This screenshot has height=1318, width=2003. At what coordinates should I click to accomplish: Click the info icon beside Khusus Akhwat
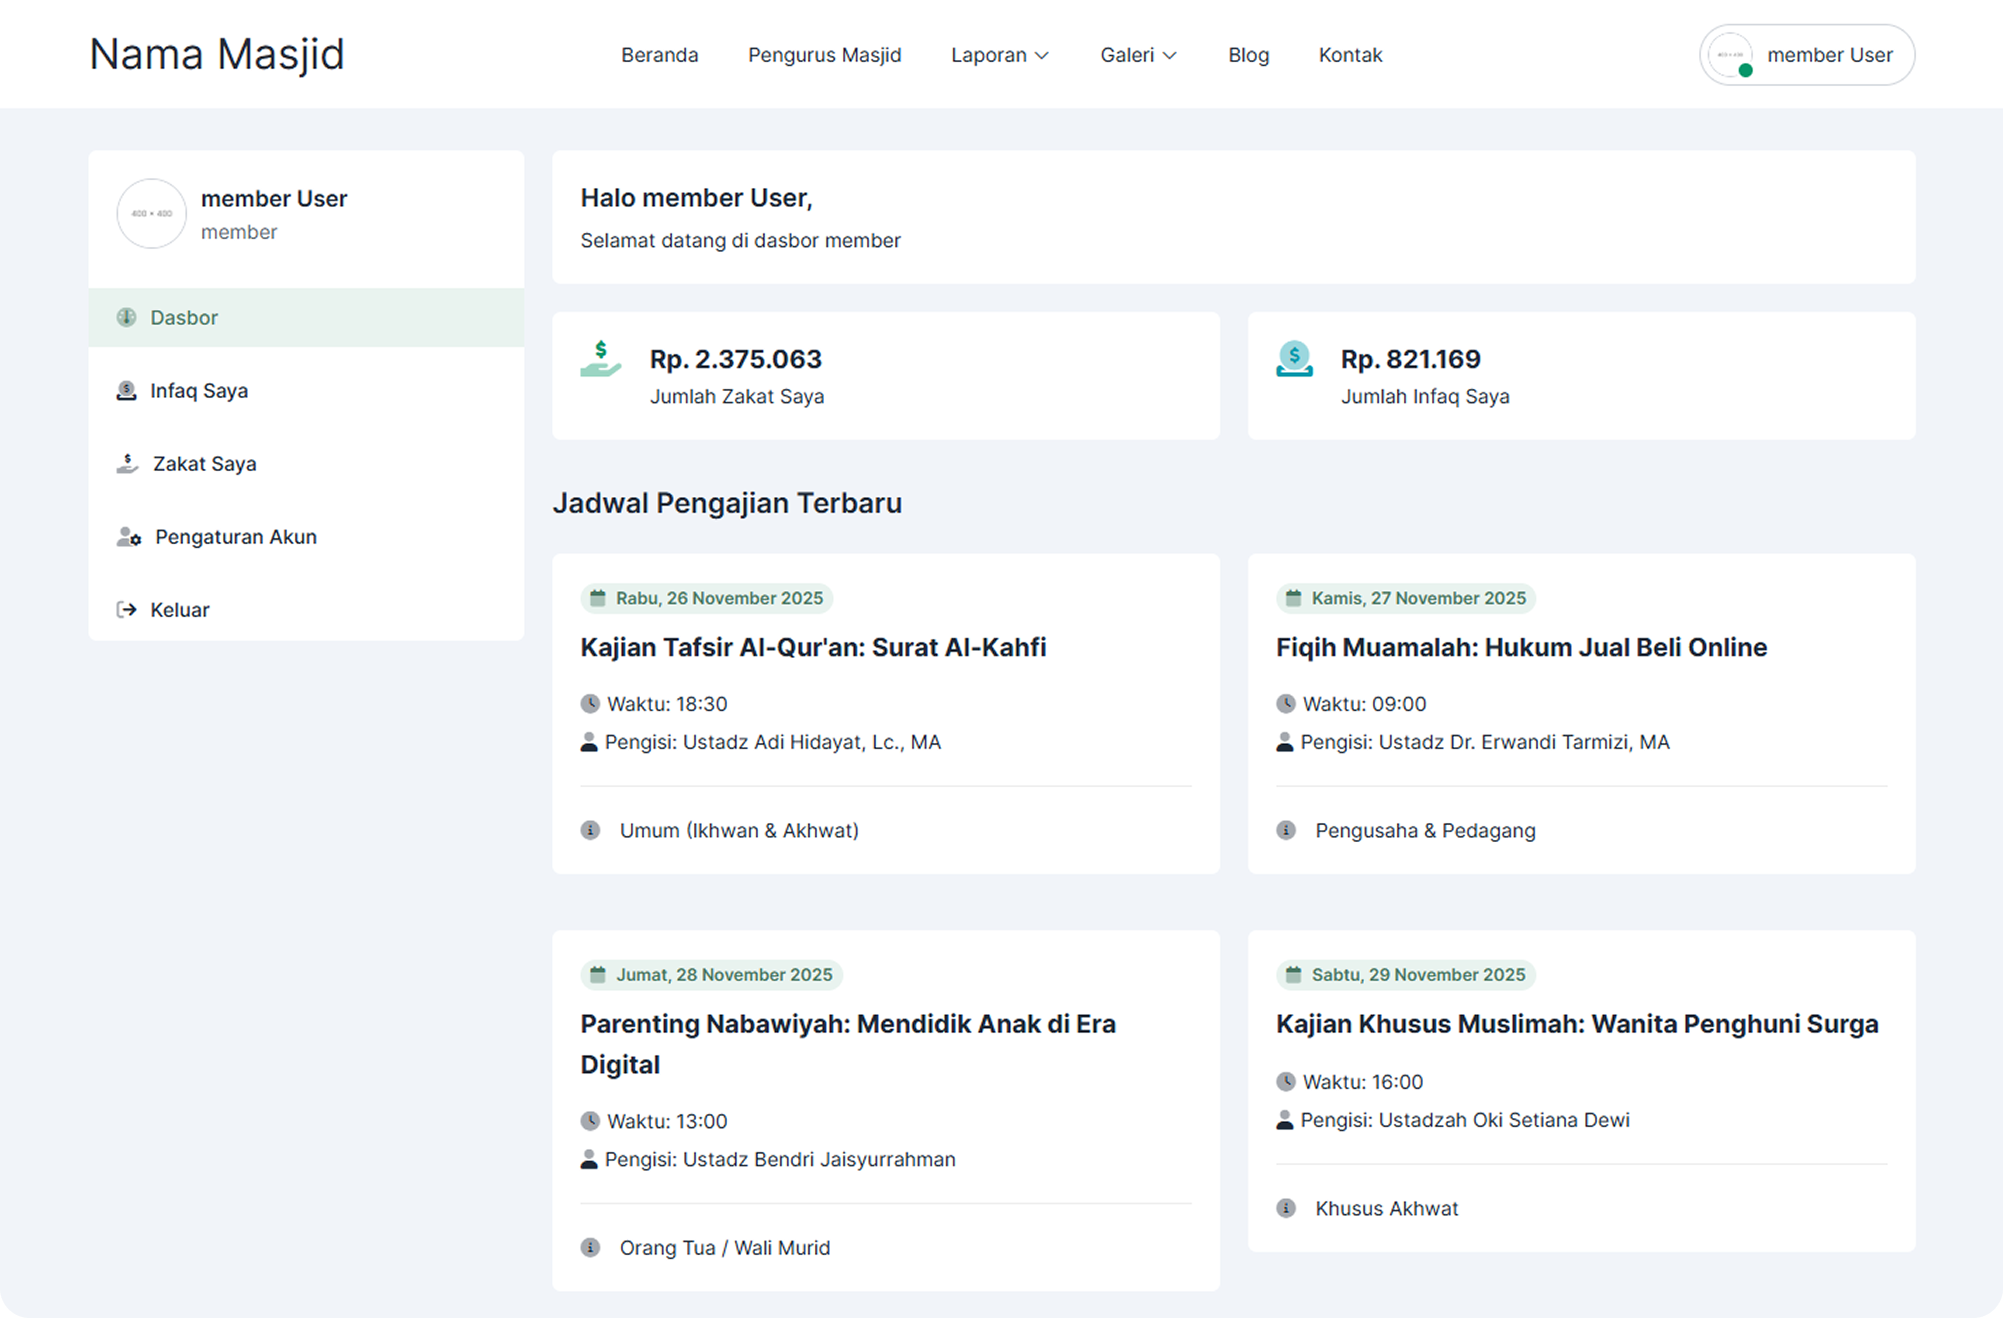[x=1285, y=1207]
